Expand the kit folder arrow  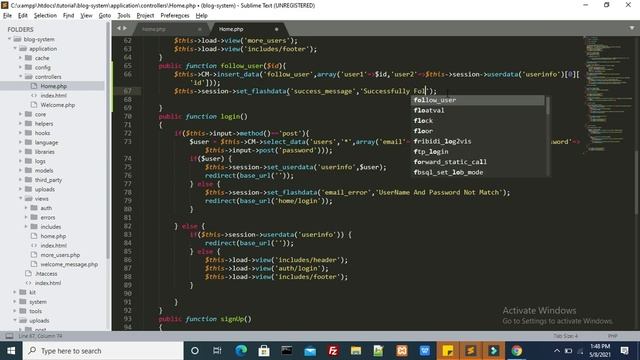[15, 293]
